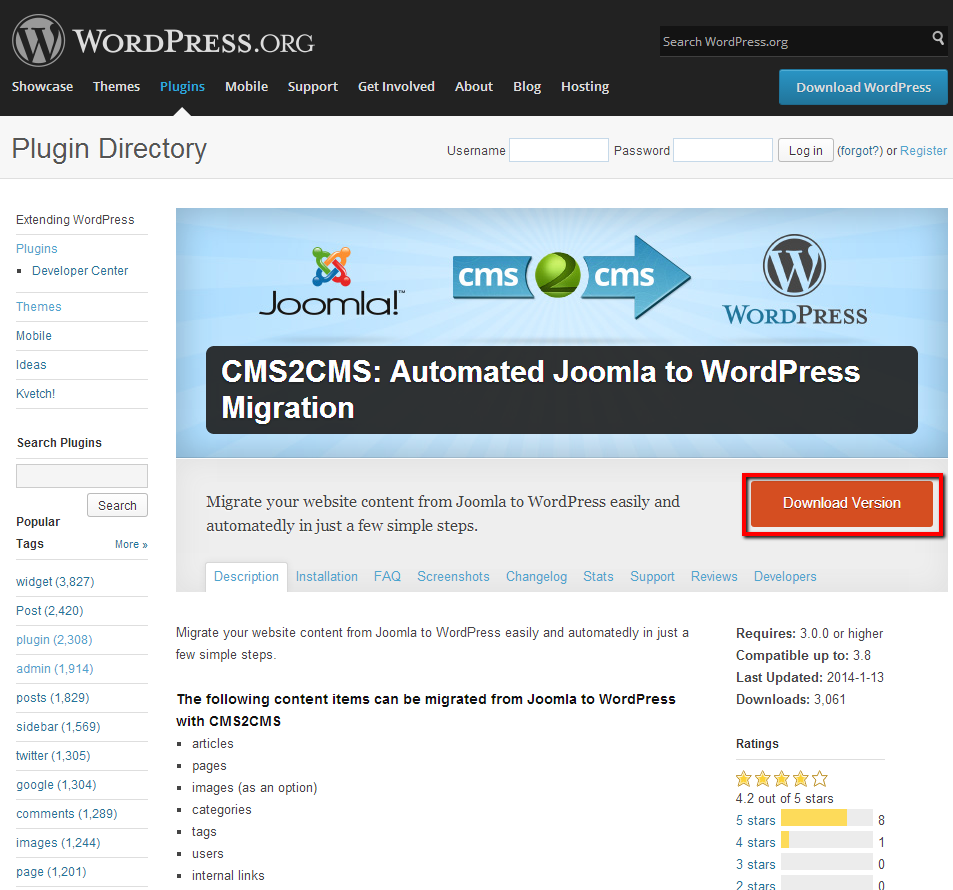The width and height of the screenshot is (953, 890).
Task: Click the Password input field
Action: coord(723,150)
